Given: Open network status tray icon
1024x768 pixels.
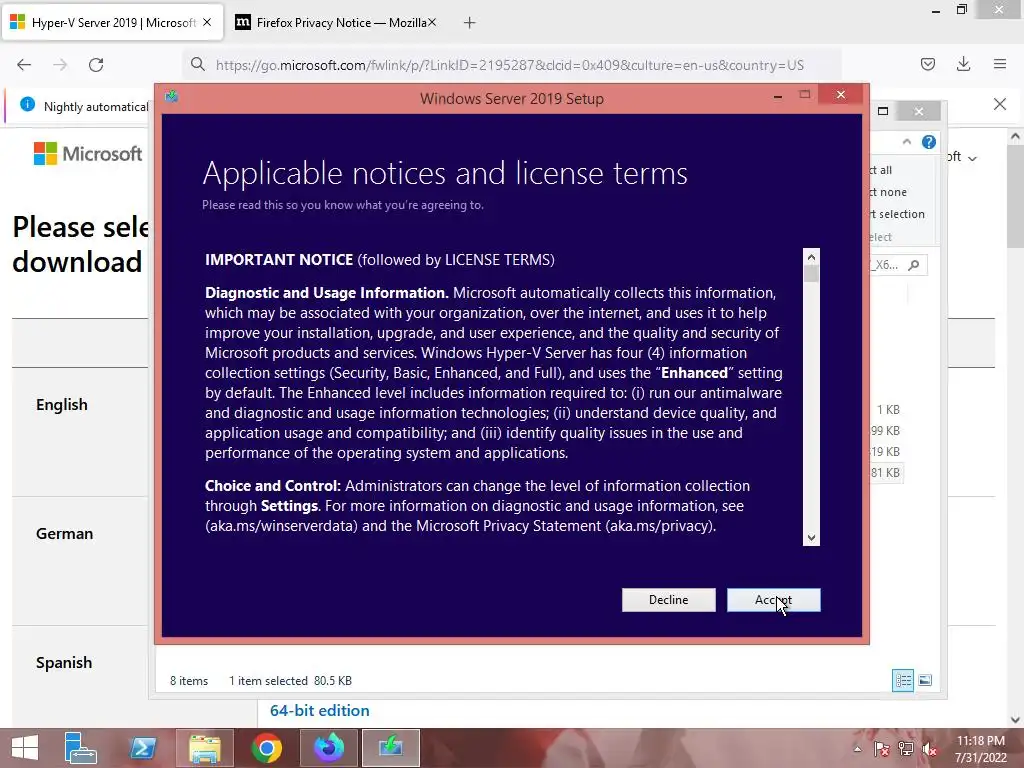Looking at the screenshot, I should click(x=906, y=749).
